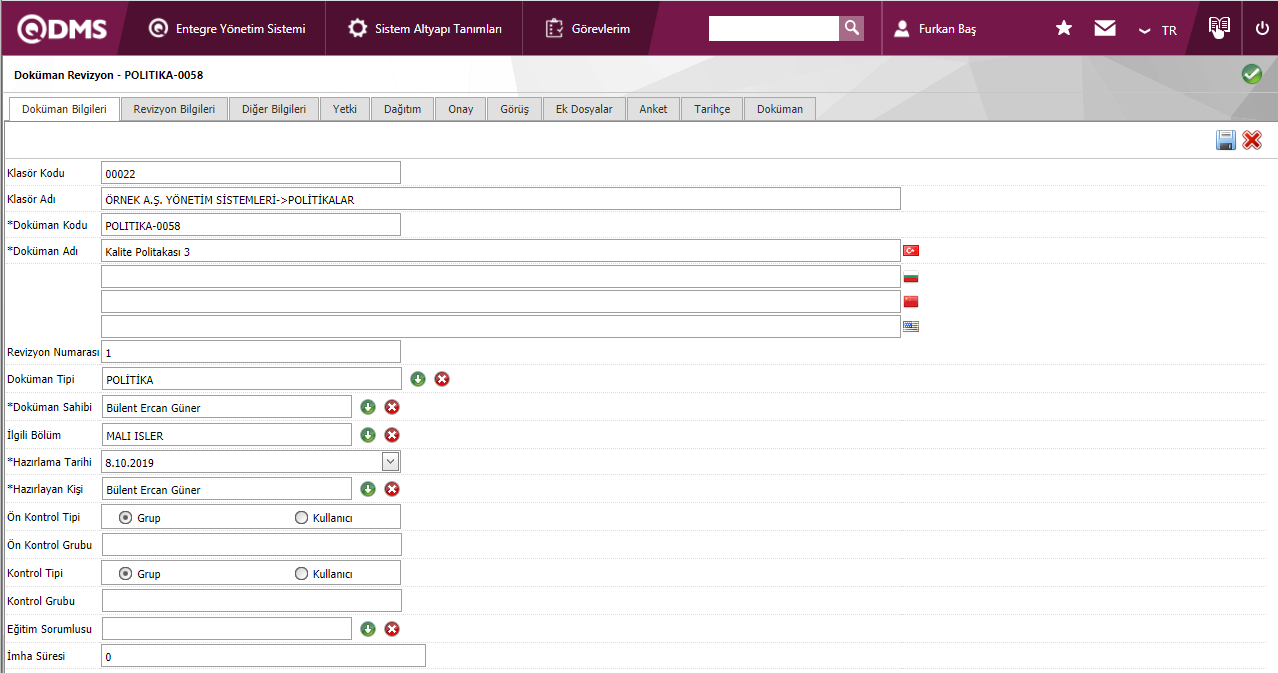
Task: Open Entegre Yönetim Sistemi menu
Action: tap(227, 29)
